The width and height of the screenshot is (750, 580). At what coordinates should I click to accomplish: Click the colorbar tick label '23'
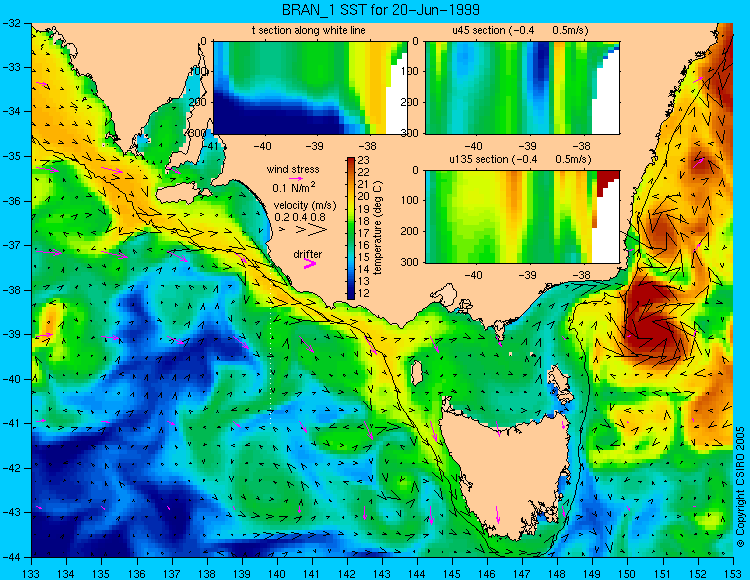click(364, 160)
